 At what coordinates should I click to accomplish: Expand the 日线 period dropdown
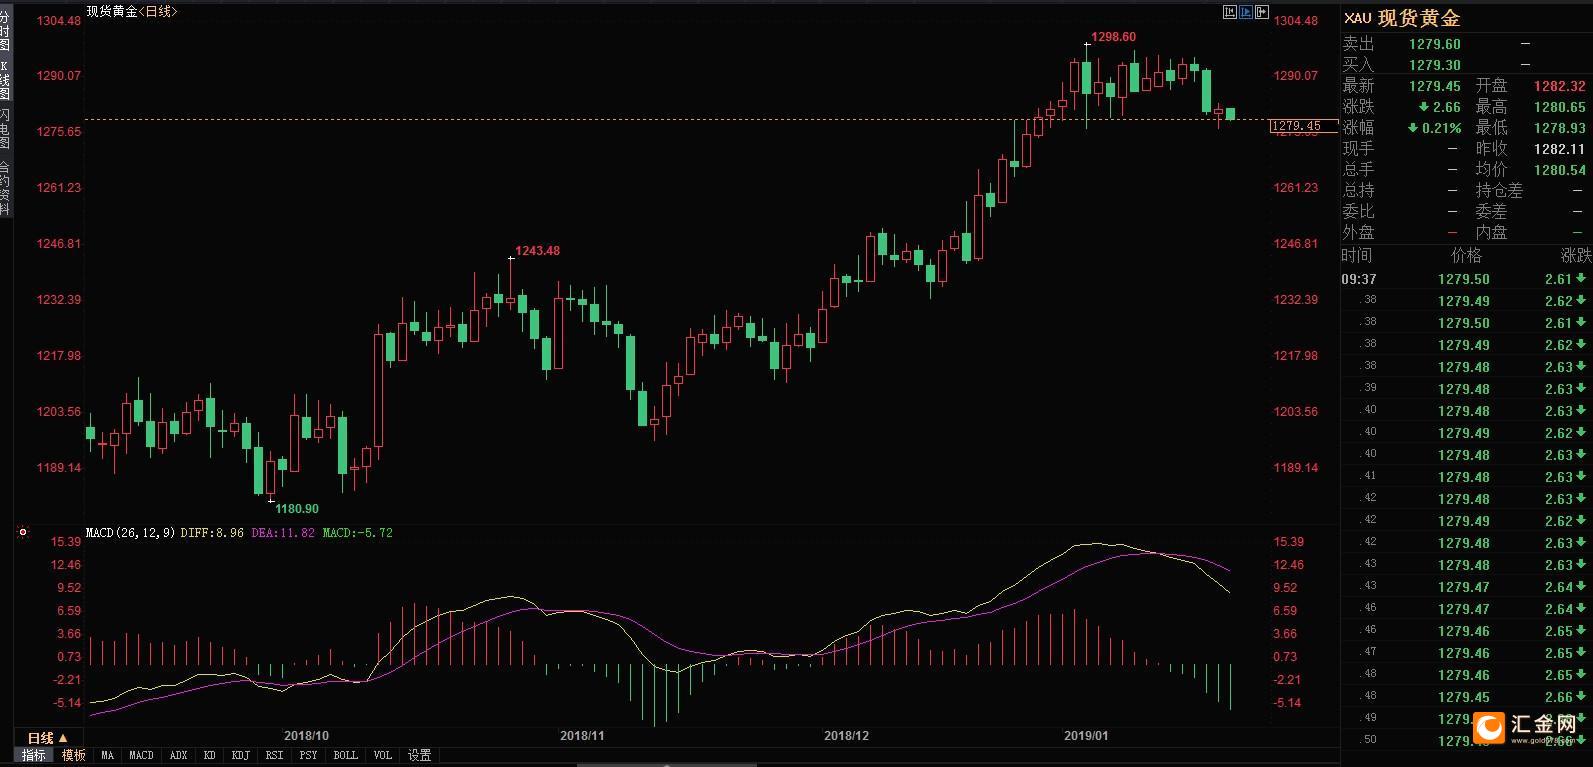coord(47,738)
